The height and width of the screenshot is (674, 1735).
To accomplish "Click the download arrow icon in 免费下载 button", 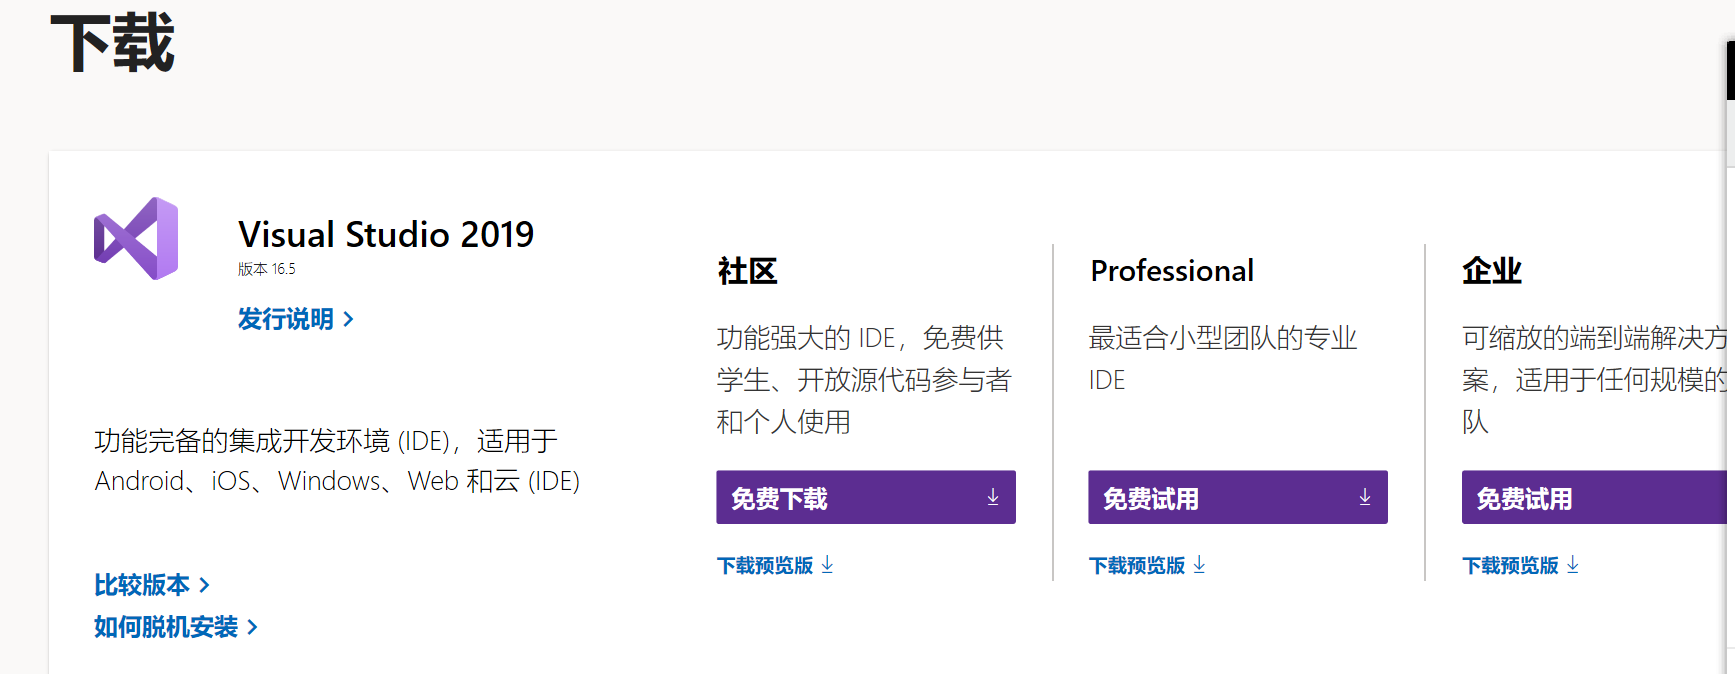I will click(x=993, y=497).
